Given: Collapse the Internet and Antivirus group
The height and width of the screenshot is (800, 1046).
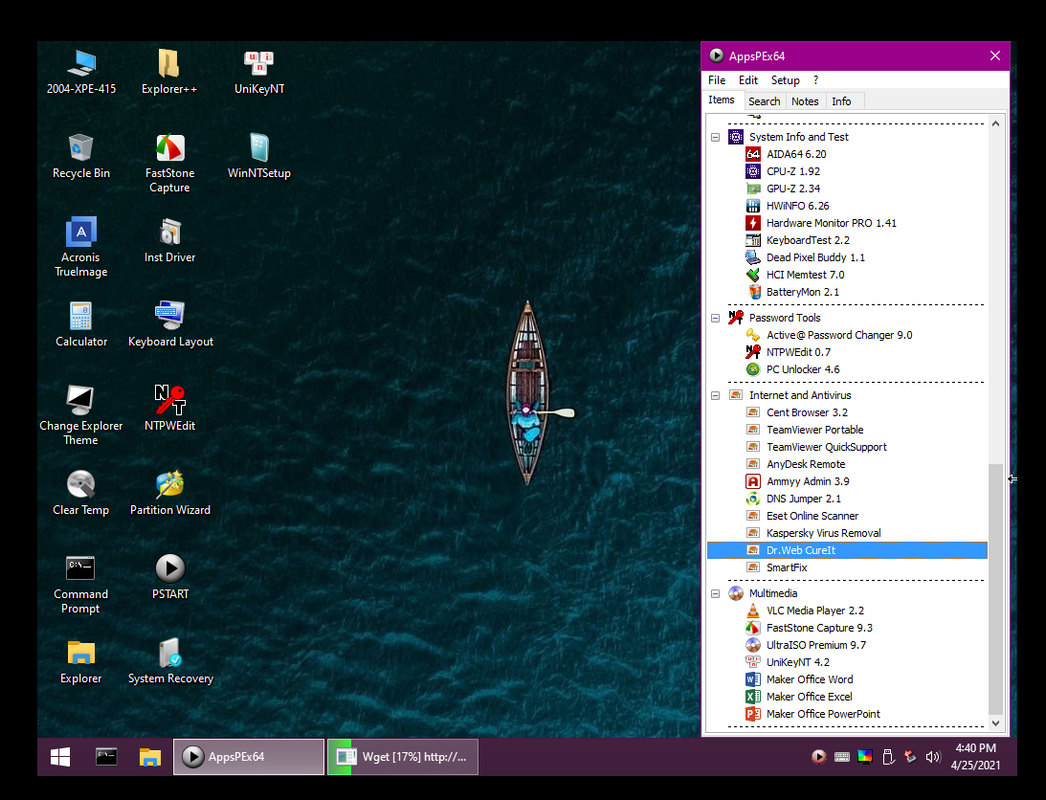Looking at the screenshot, I should [x=715, y=396].
